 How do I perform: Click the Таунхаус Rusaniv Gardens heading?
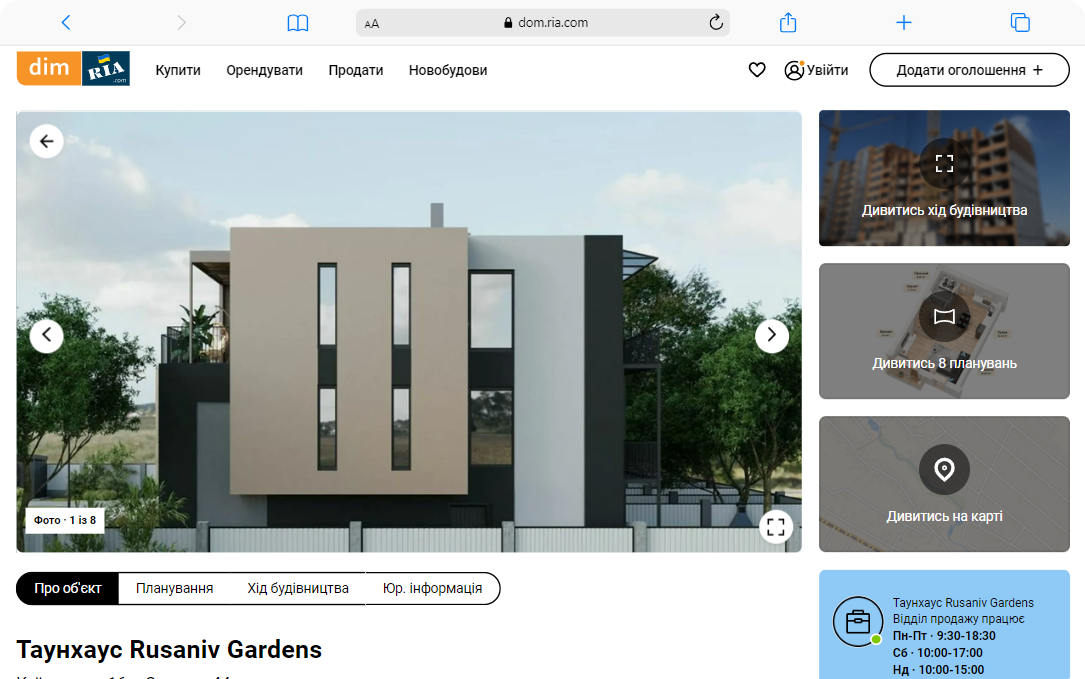point(170,649)
